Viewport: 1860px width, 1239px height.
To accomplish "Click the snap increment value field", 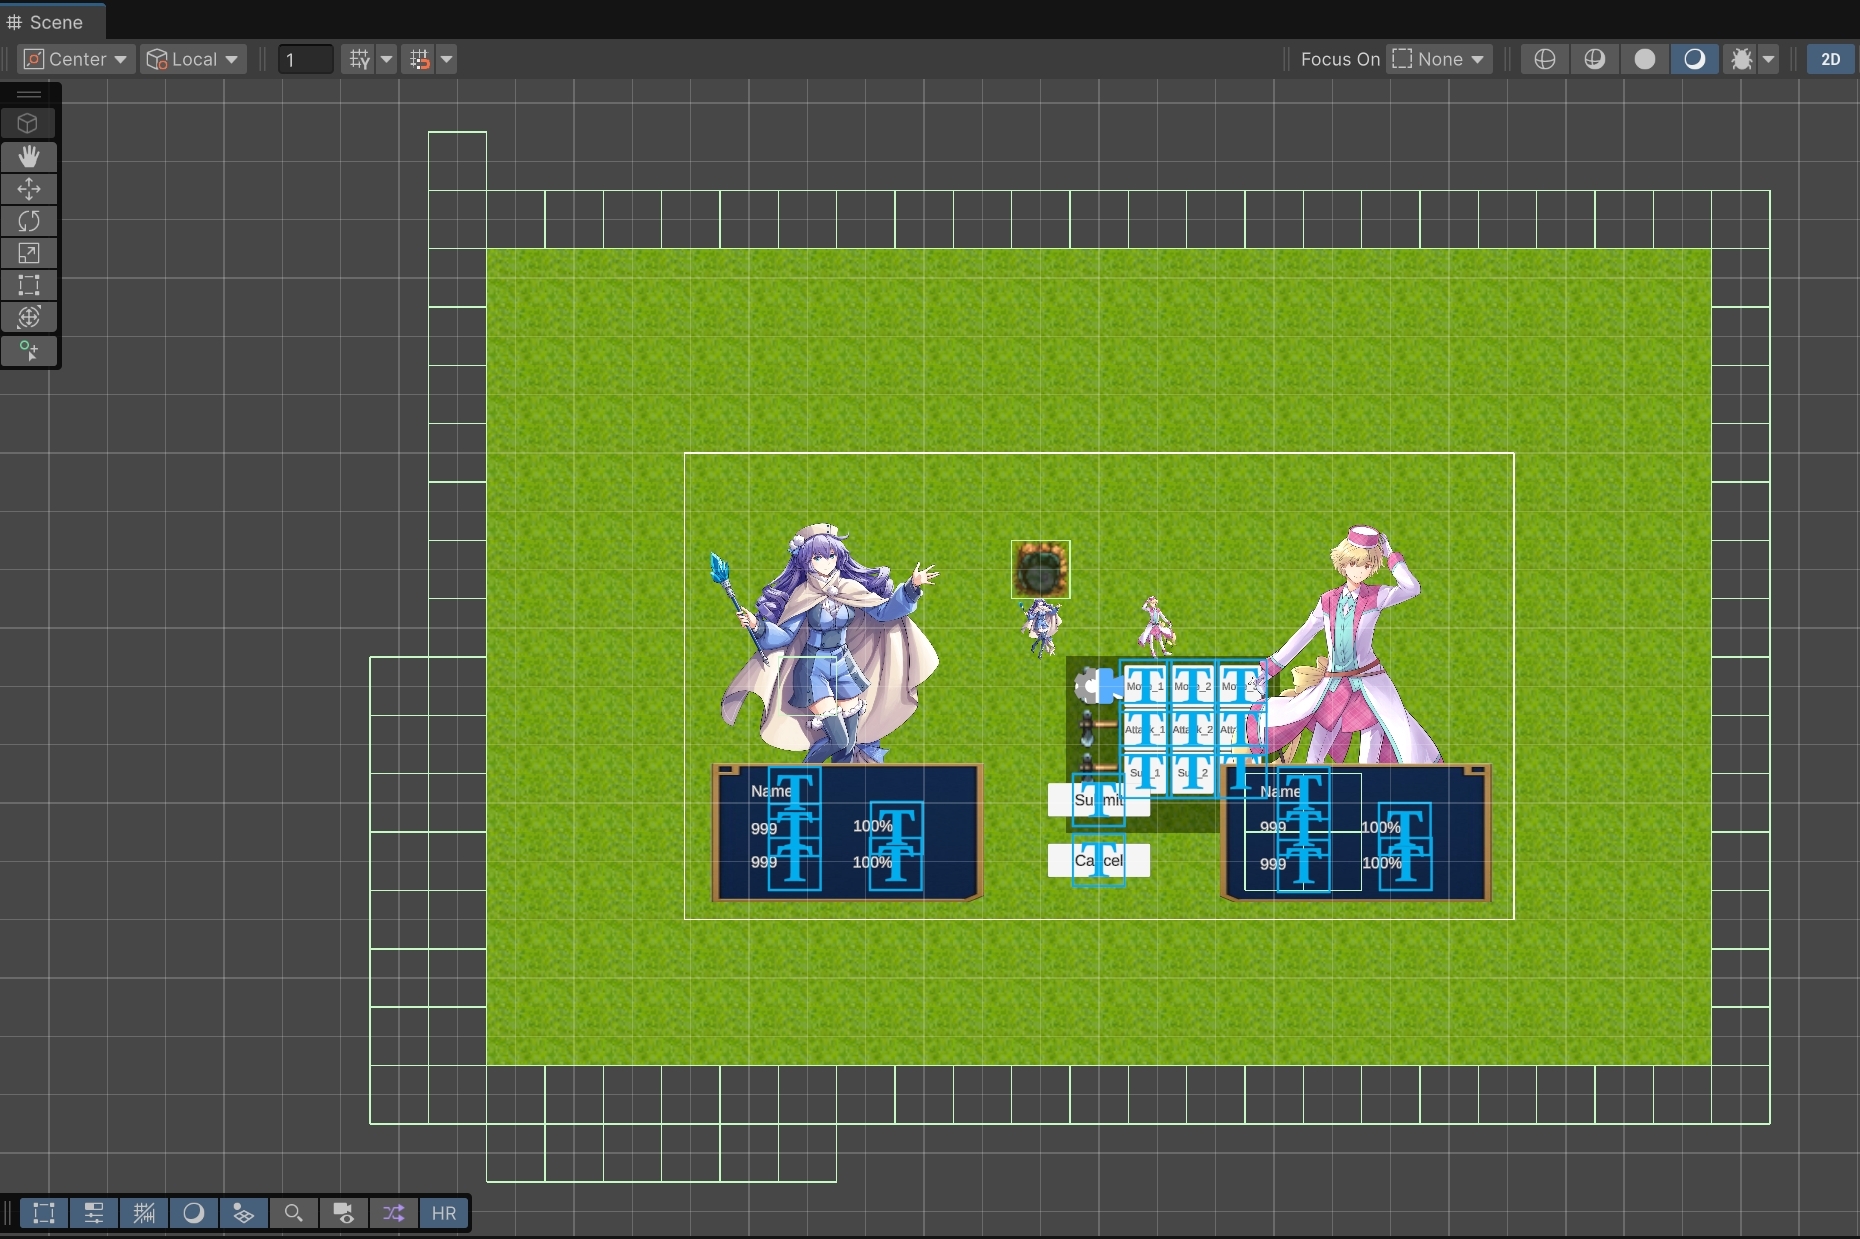I will (x=305, y=59).
